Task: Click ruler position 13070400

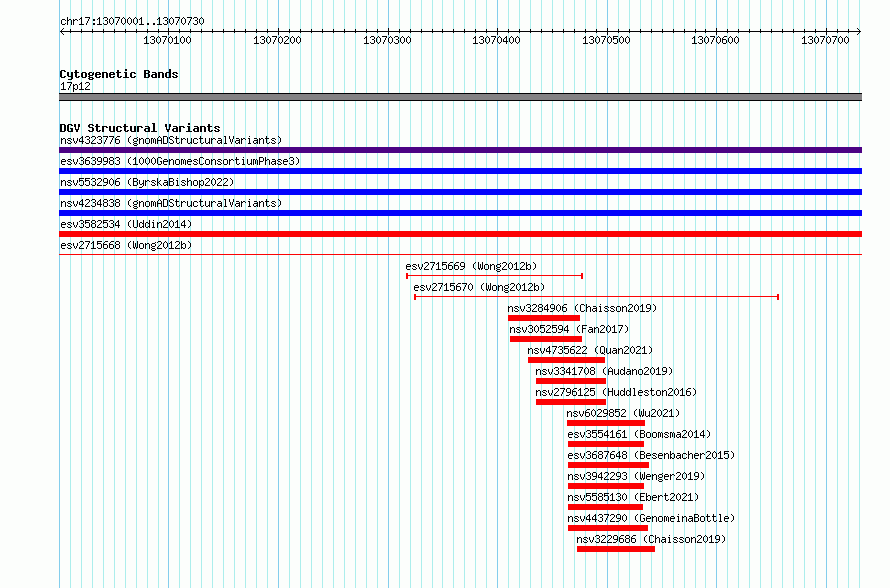Action: pos(496,40)
